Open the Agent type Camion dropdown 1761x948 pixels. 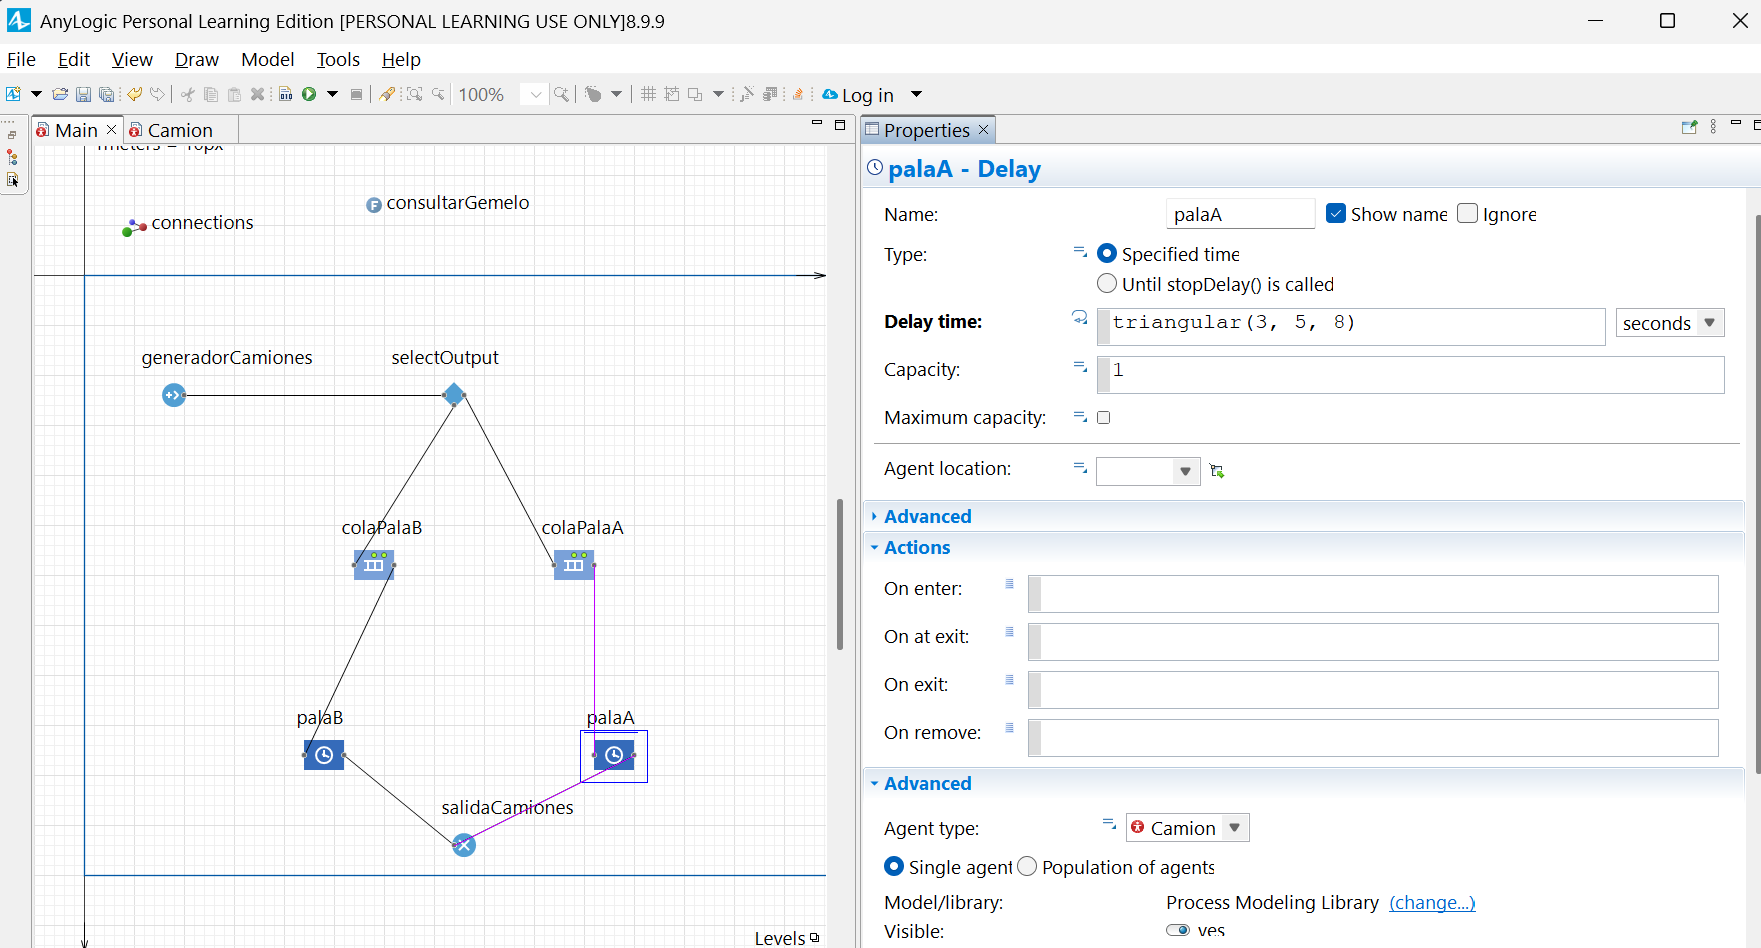point(1188,828)
